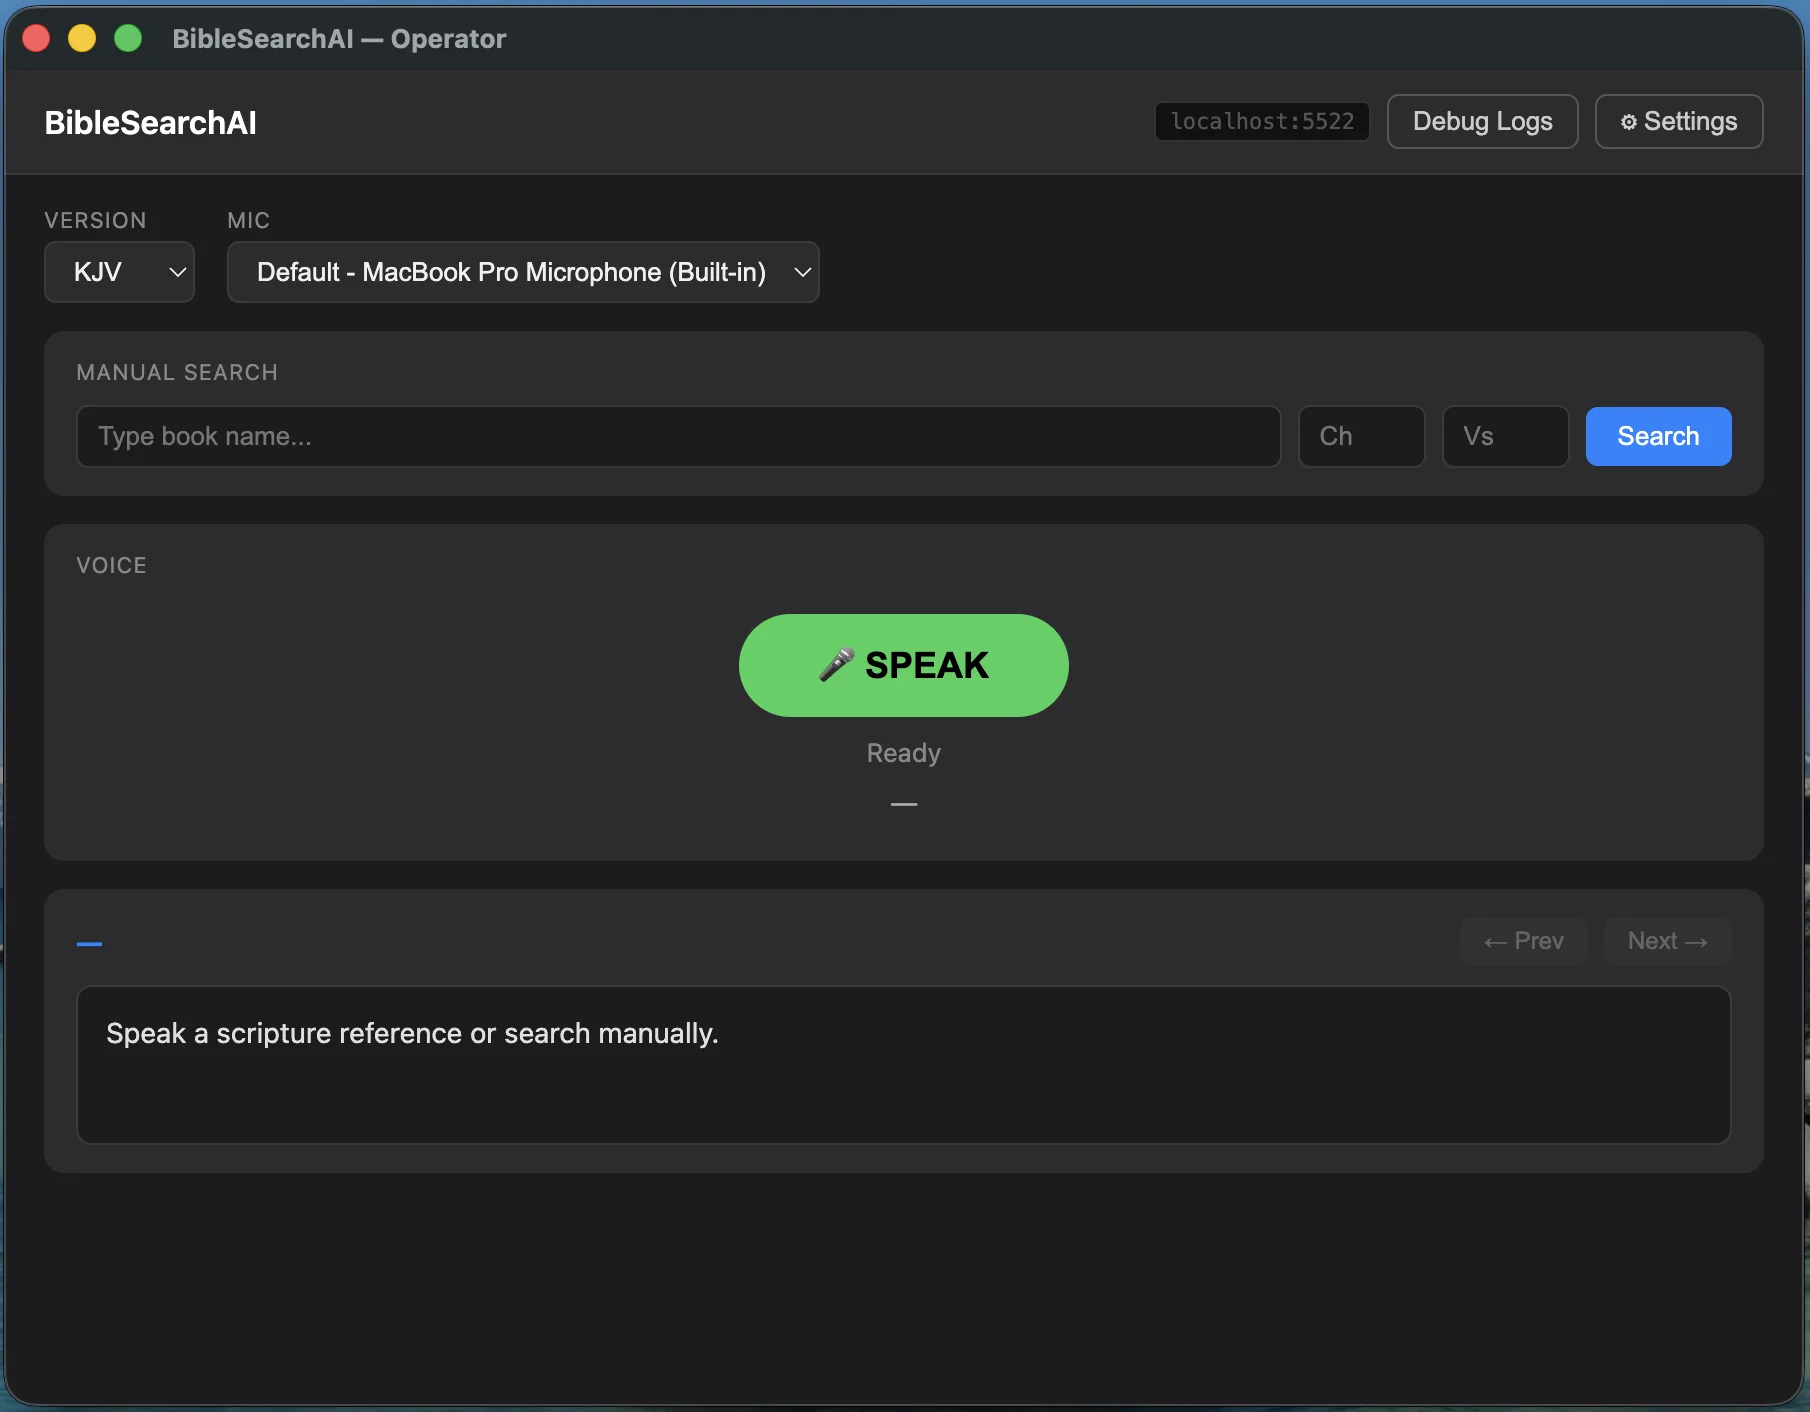The image size is (1810, 1412).
Task: Click the Vs verse input field
Action: (1504, 436)
